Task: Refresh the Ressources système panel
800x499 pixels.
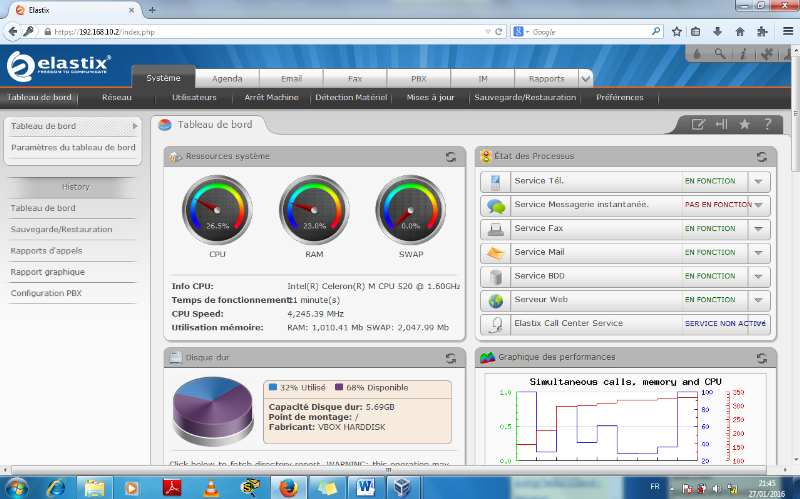Action: tap(451, 157)
